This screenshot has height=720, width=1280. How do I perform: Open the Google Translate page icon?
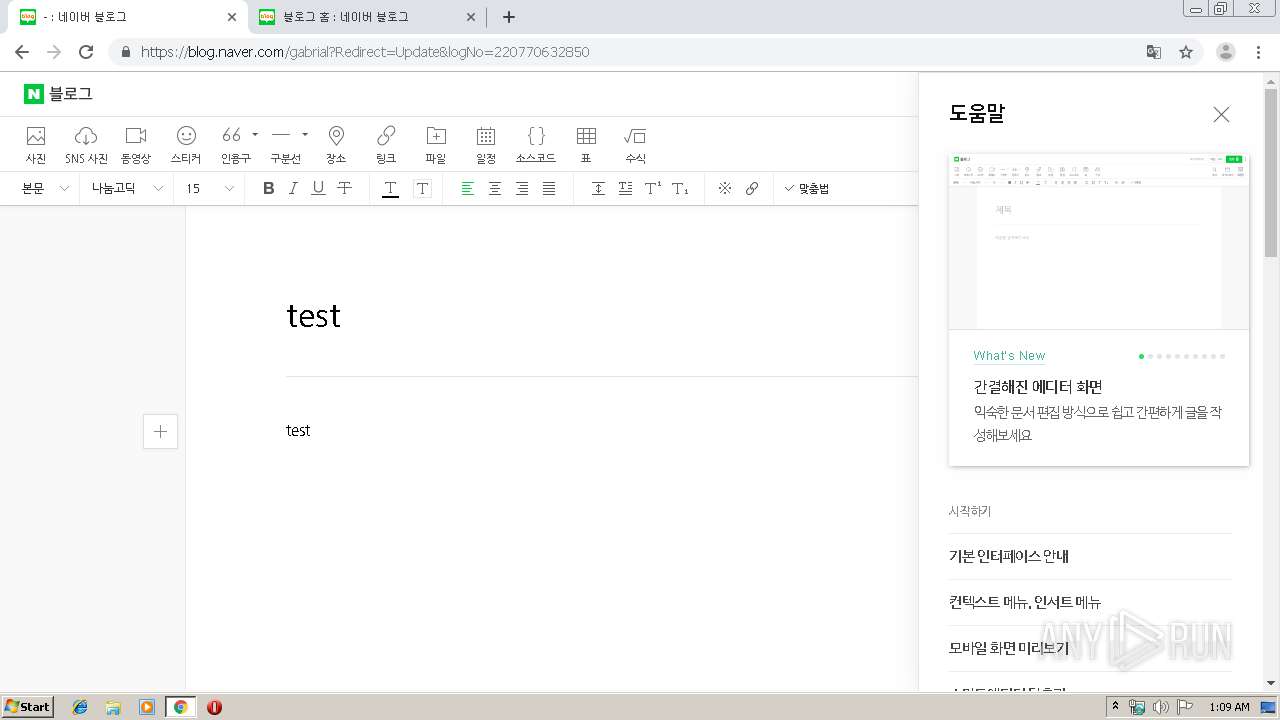point(1153,52)
